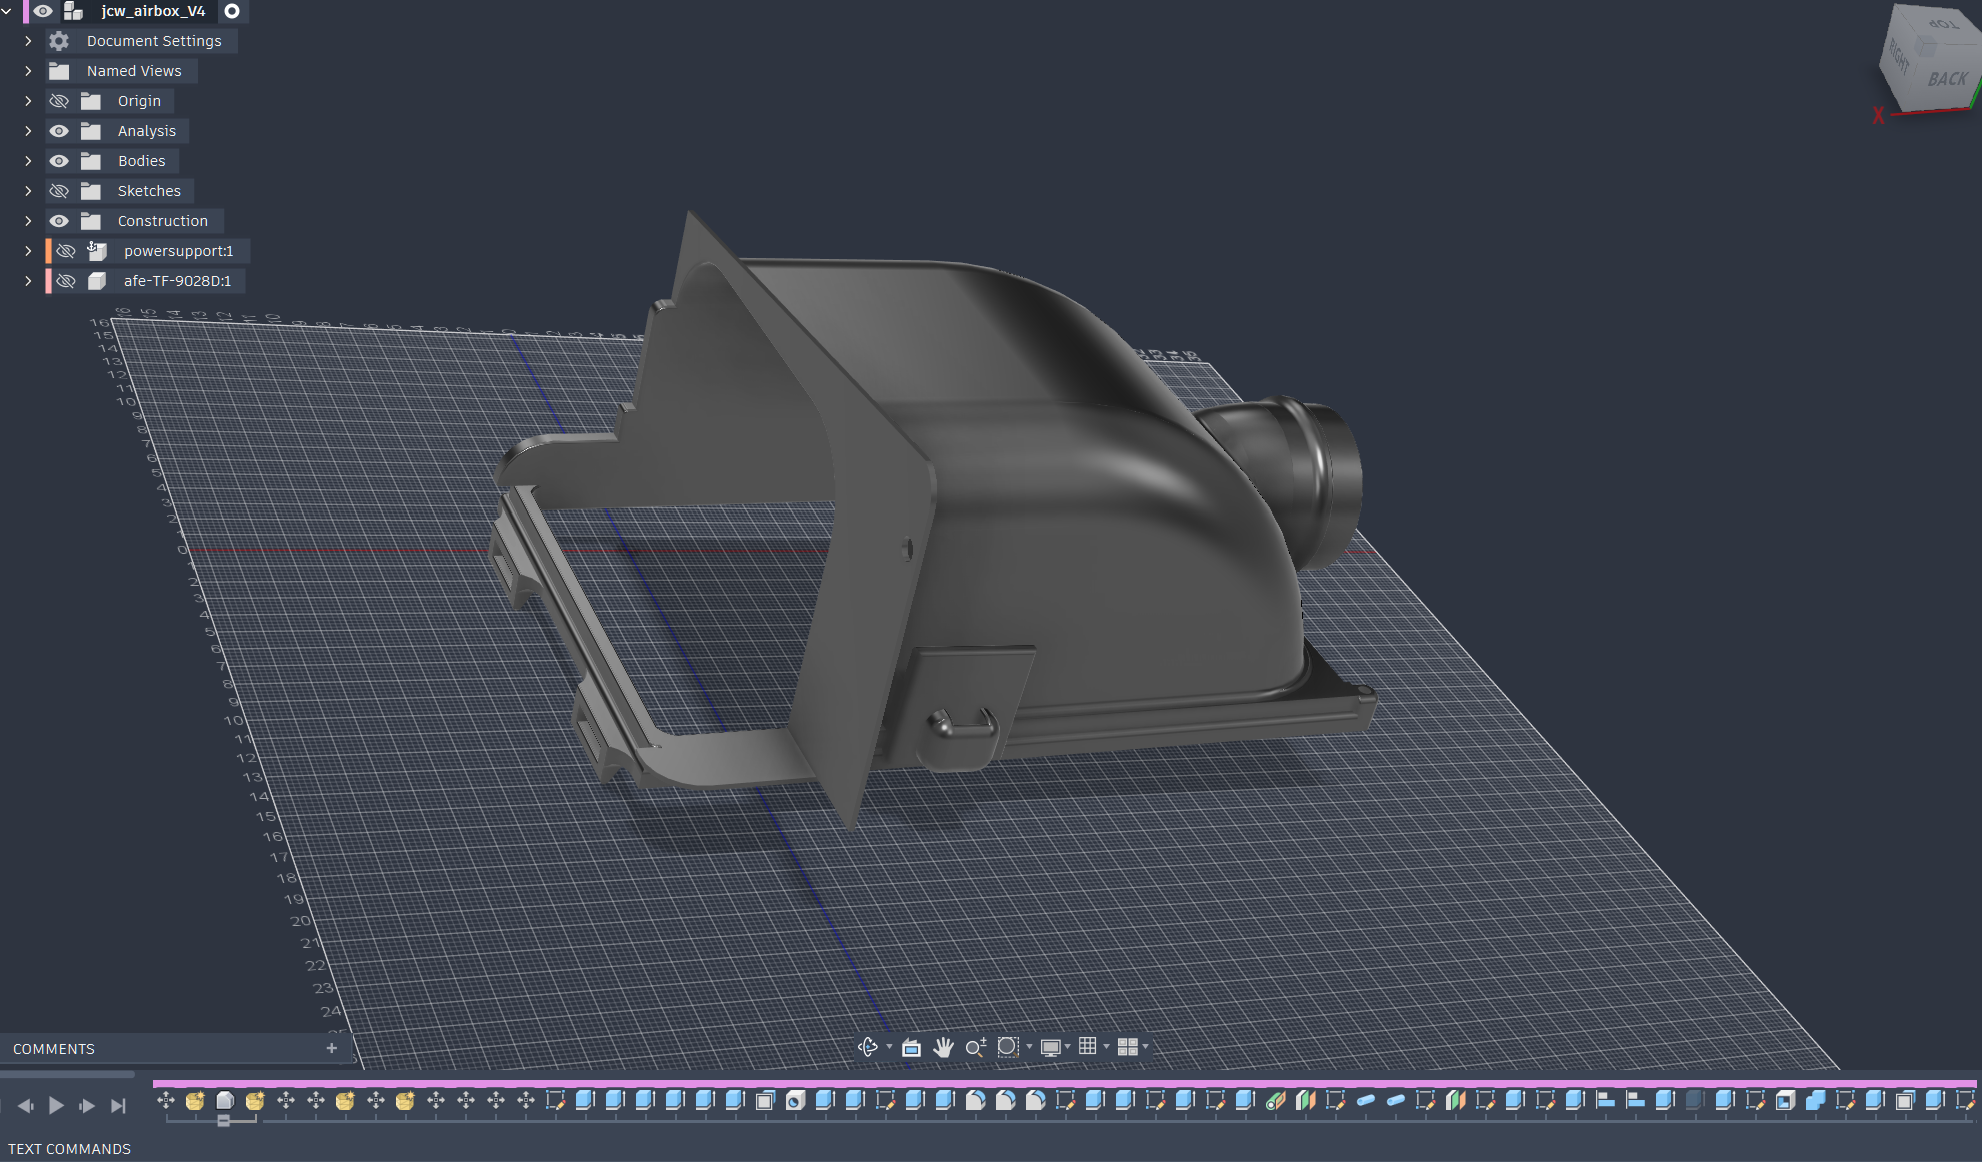Click the Origin folder icon
Viewport: 1982px width, 1162px height.
tap(91, 101)
